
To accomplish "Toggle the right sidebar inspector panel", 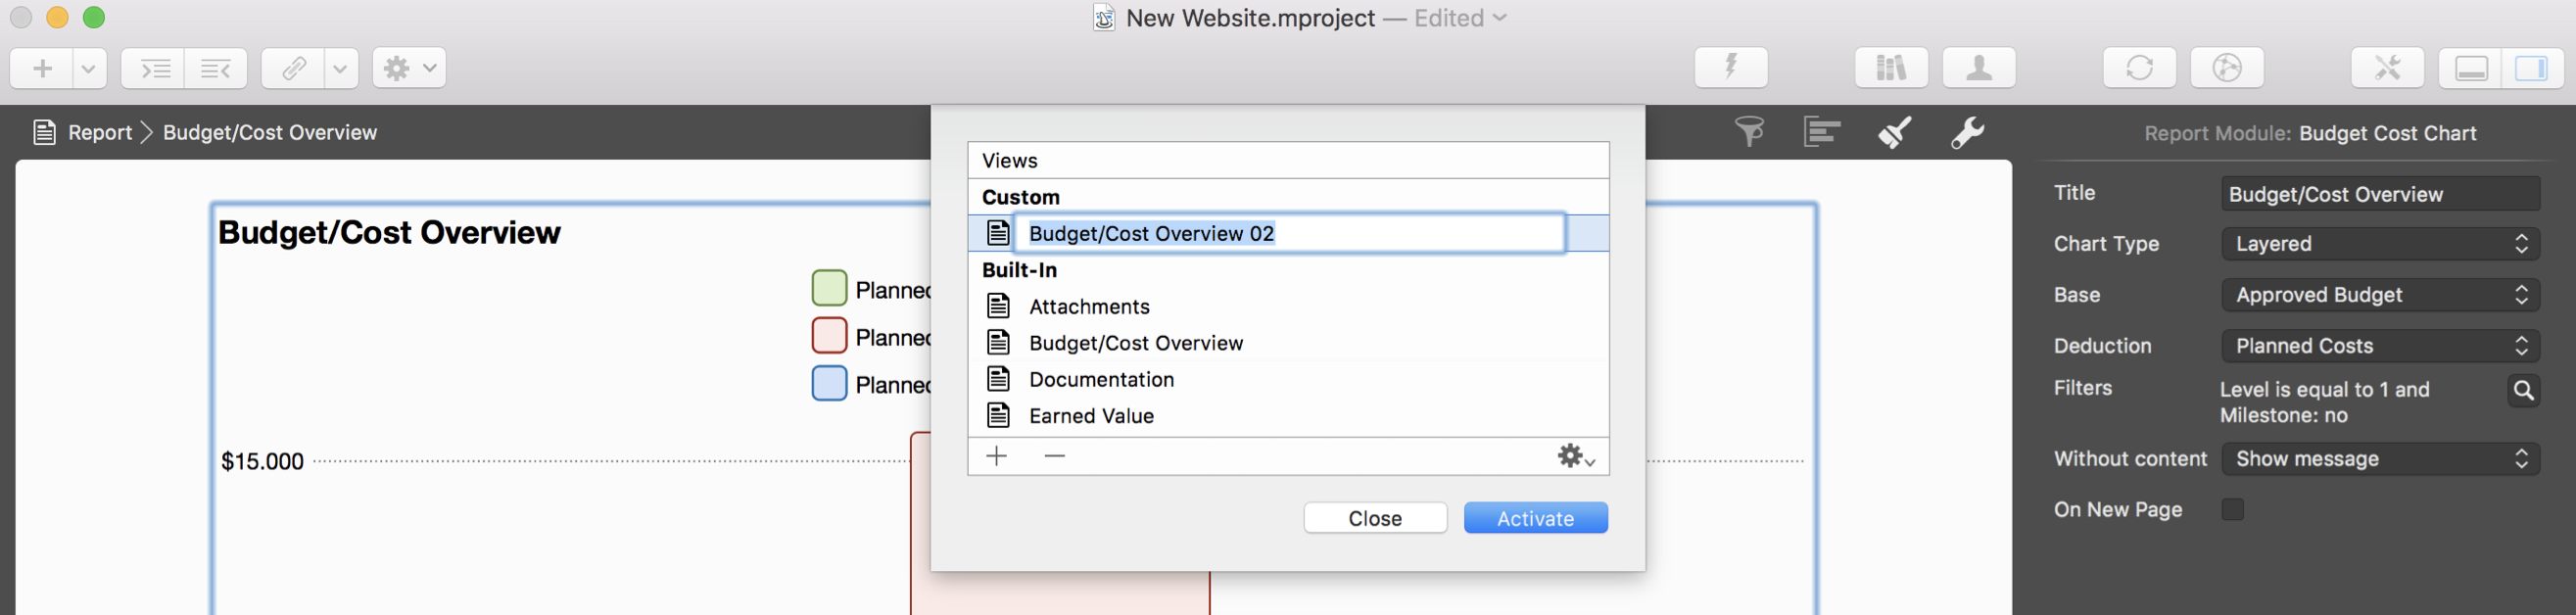I will pyautogui.click(x=2531, y=68).
